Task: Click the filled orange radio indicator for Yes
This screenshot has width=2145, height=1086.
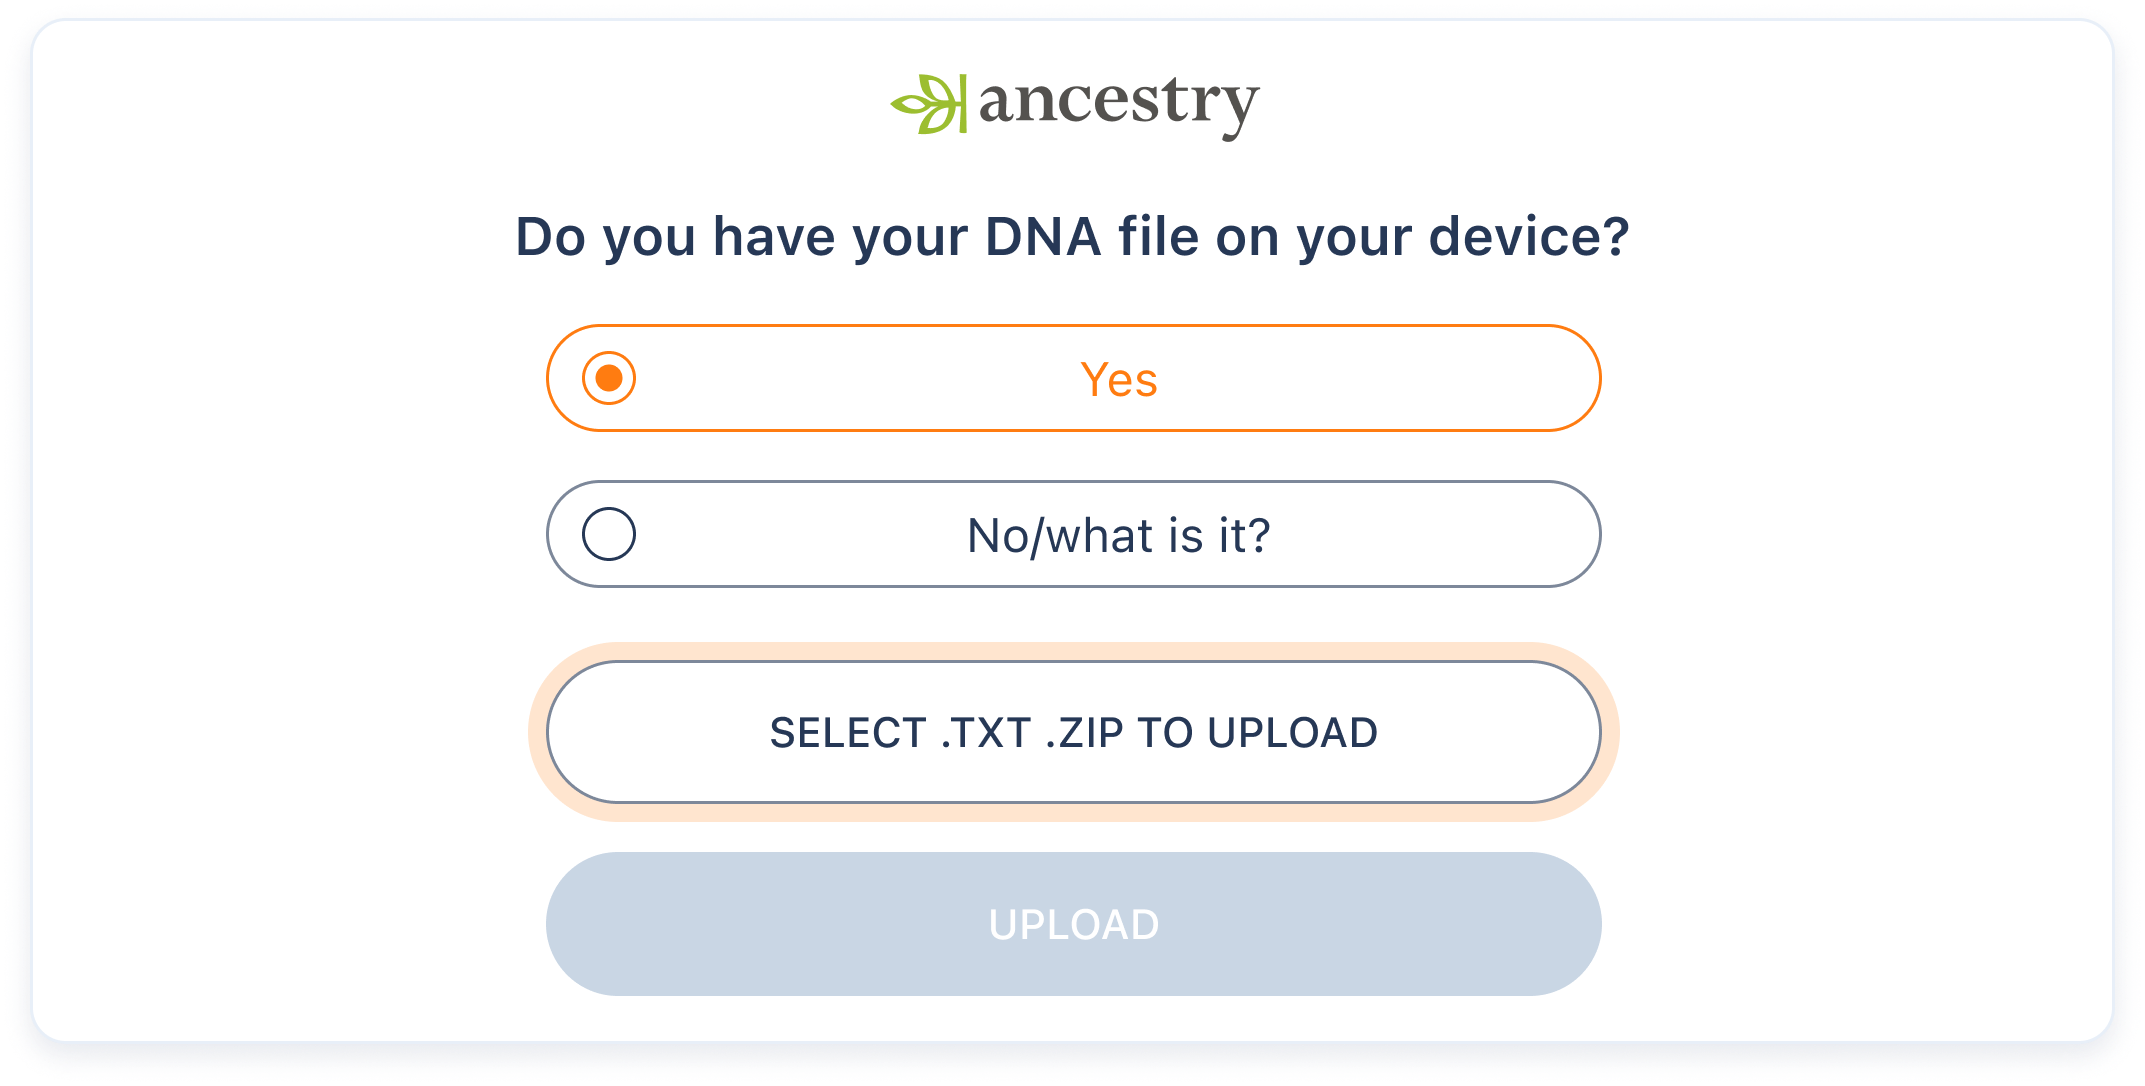Action: tap(609, 378)
